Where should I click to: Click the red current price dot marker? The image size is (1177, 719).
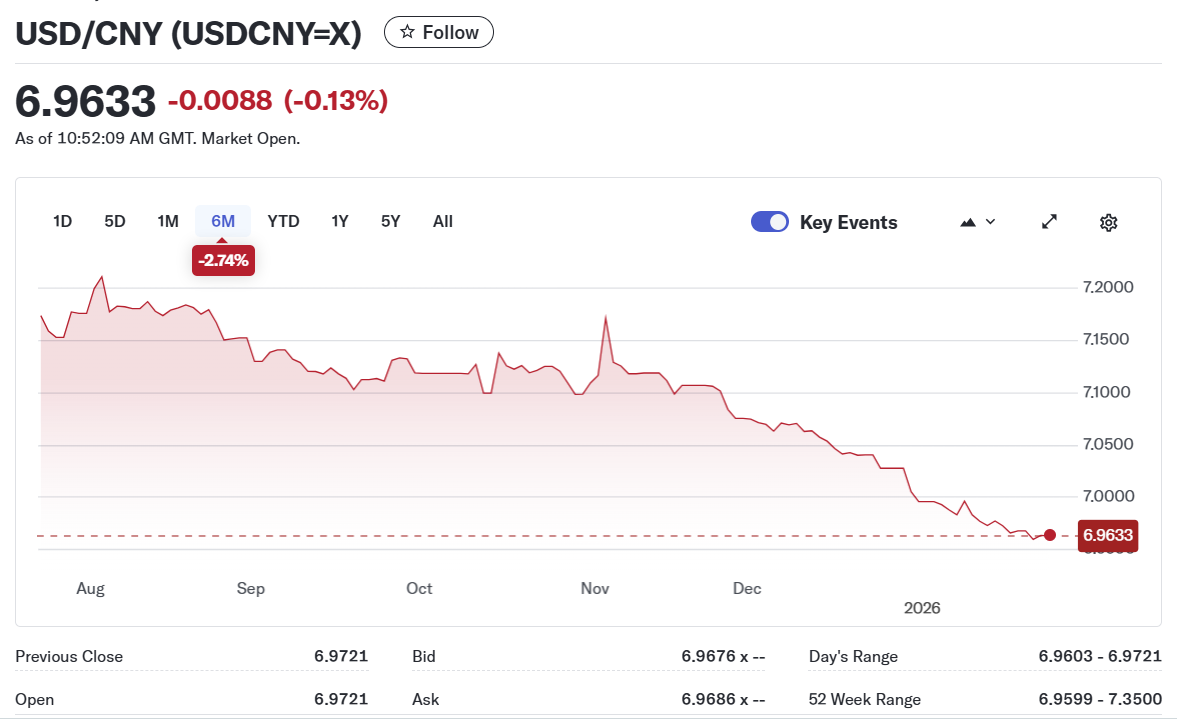click(1049, 535)
